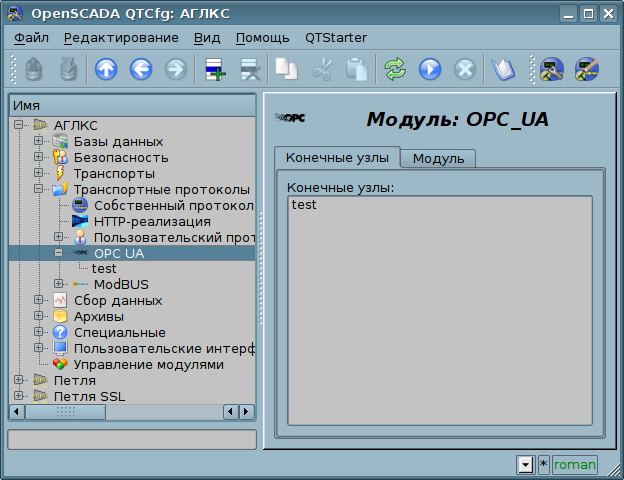Open the Вид menu
The image size is (624, 480).
[x=207, y=38]
